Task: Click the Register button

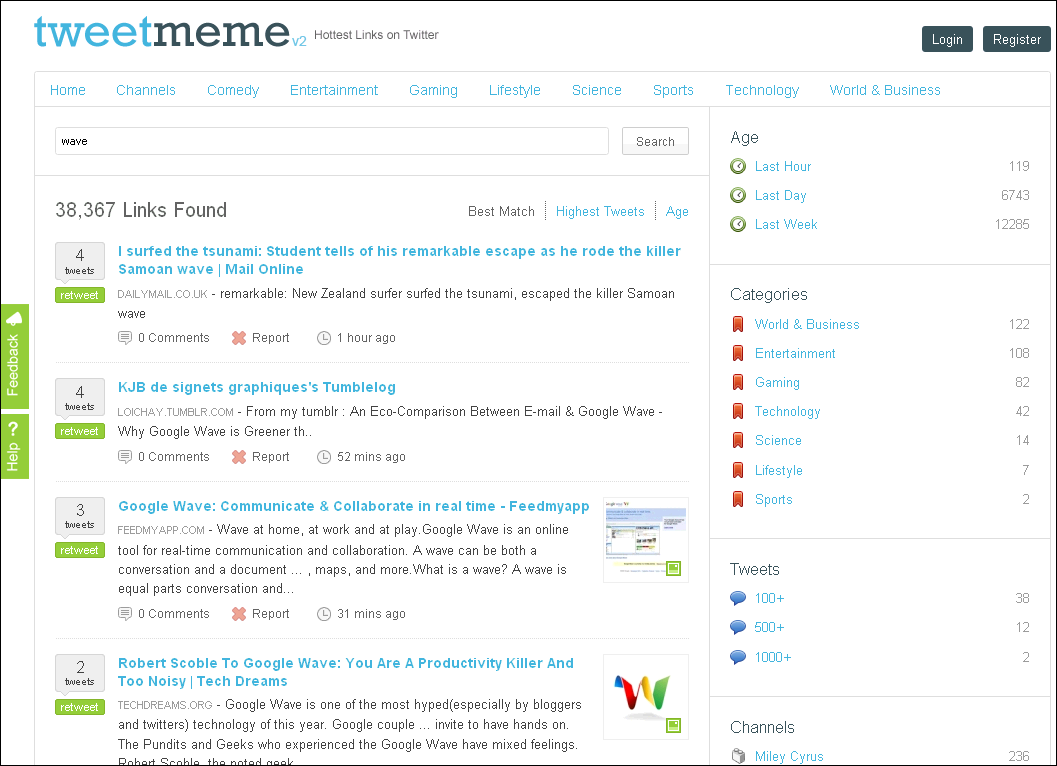Action: coord(1017,39)
